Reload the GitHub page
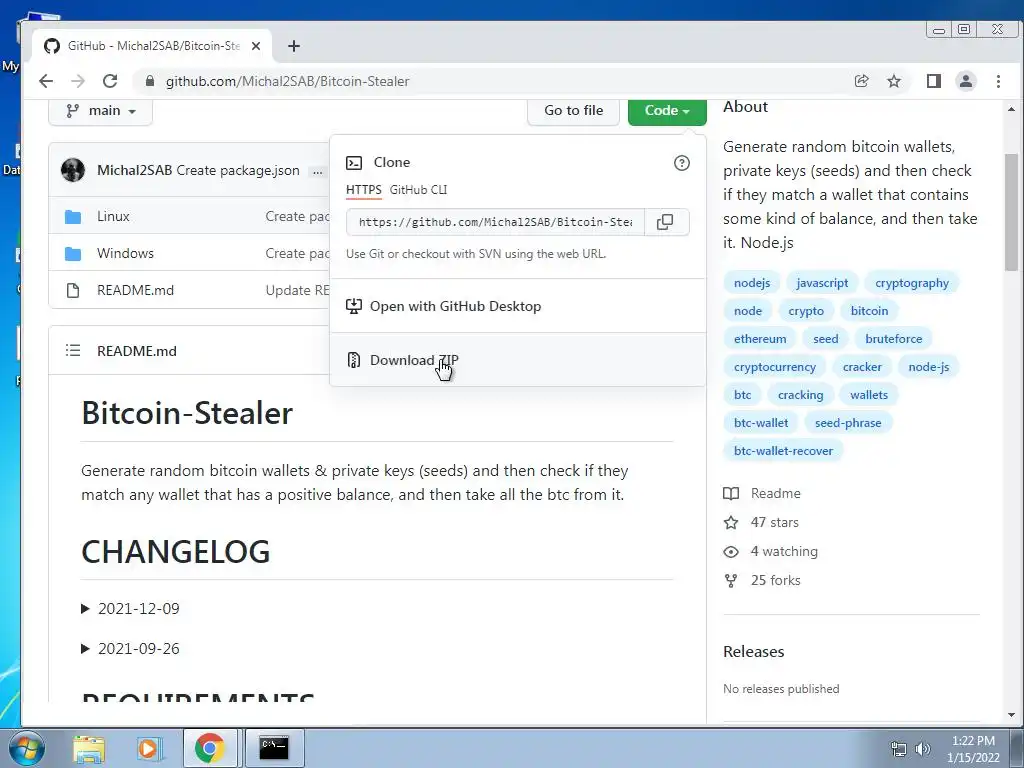The height and width of the screenshot is (768, 1024). coord(110,81)
